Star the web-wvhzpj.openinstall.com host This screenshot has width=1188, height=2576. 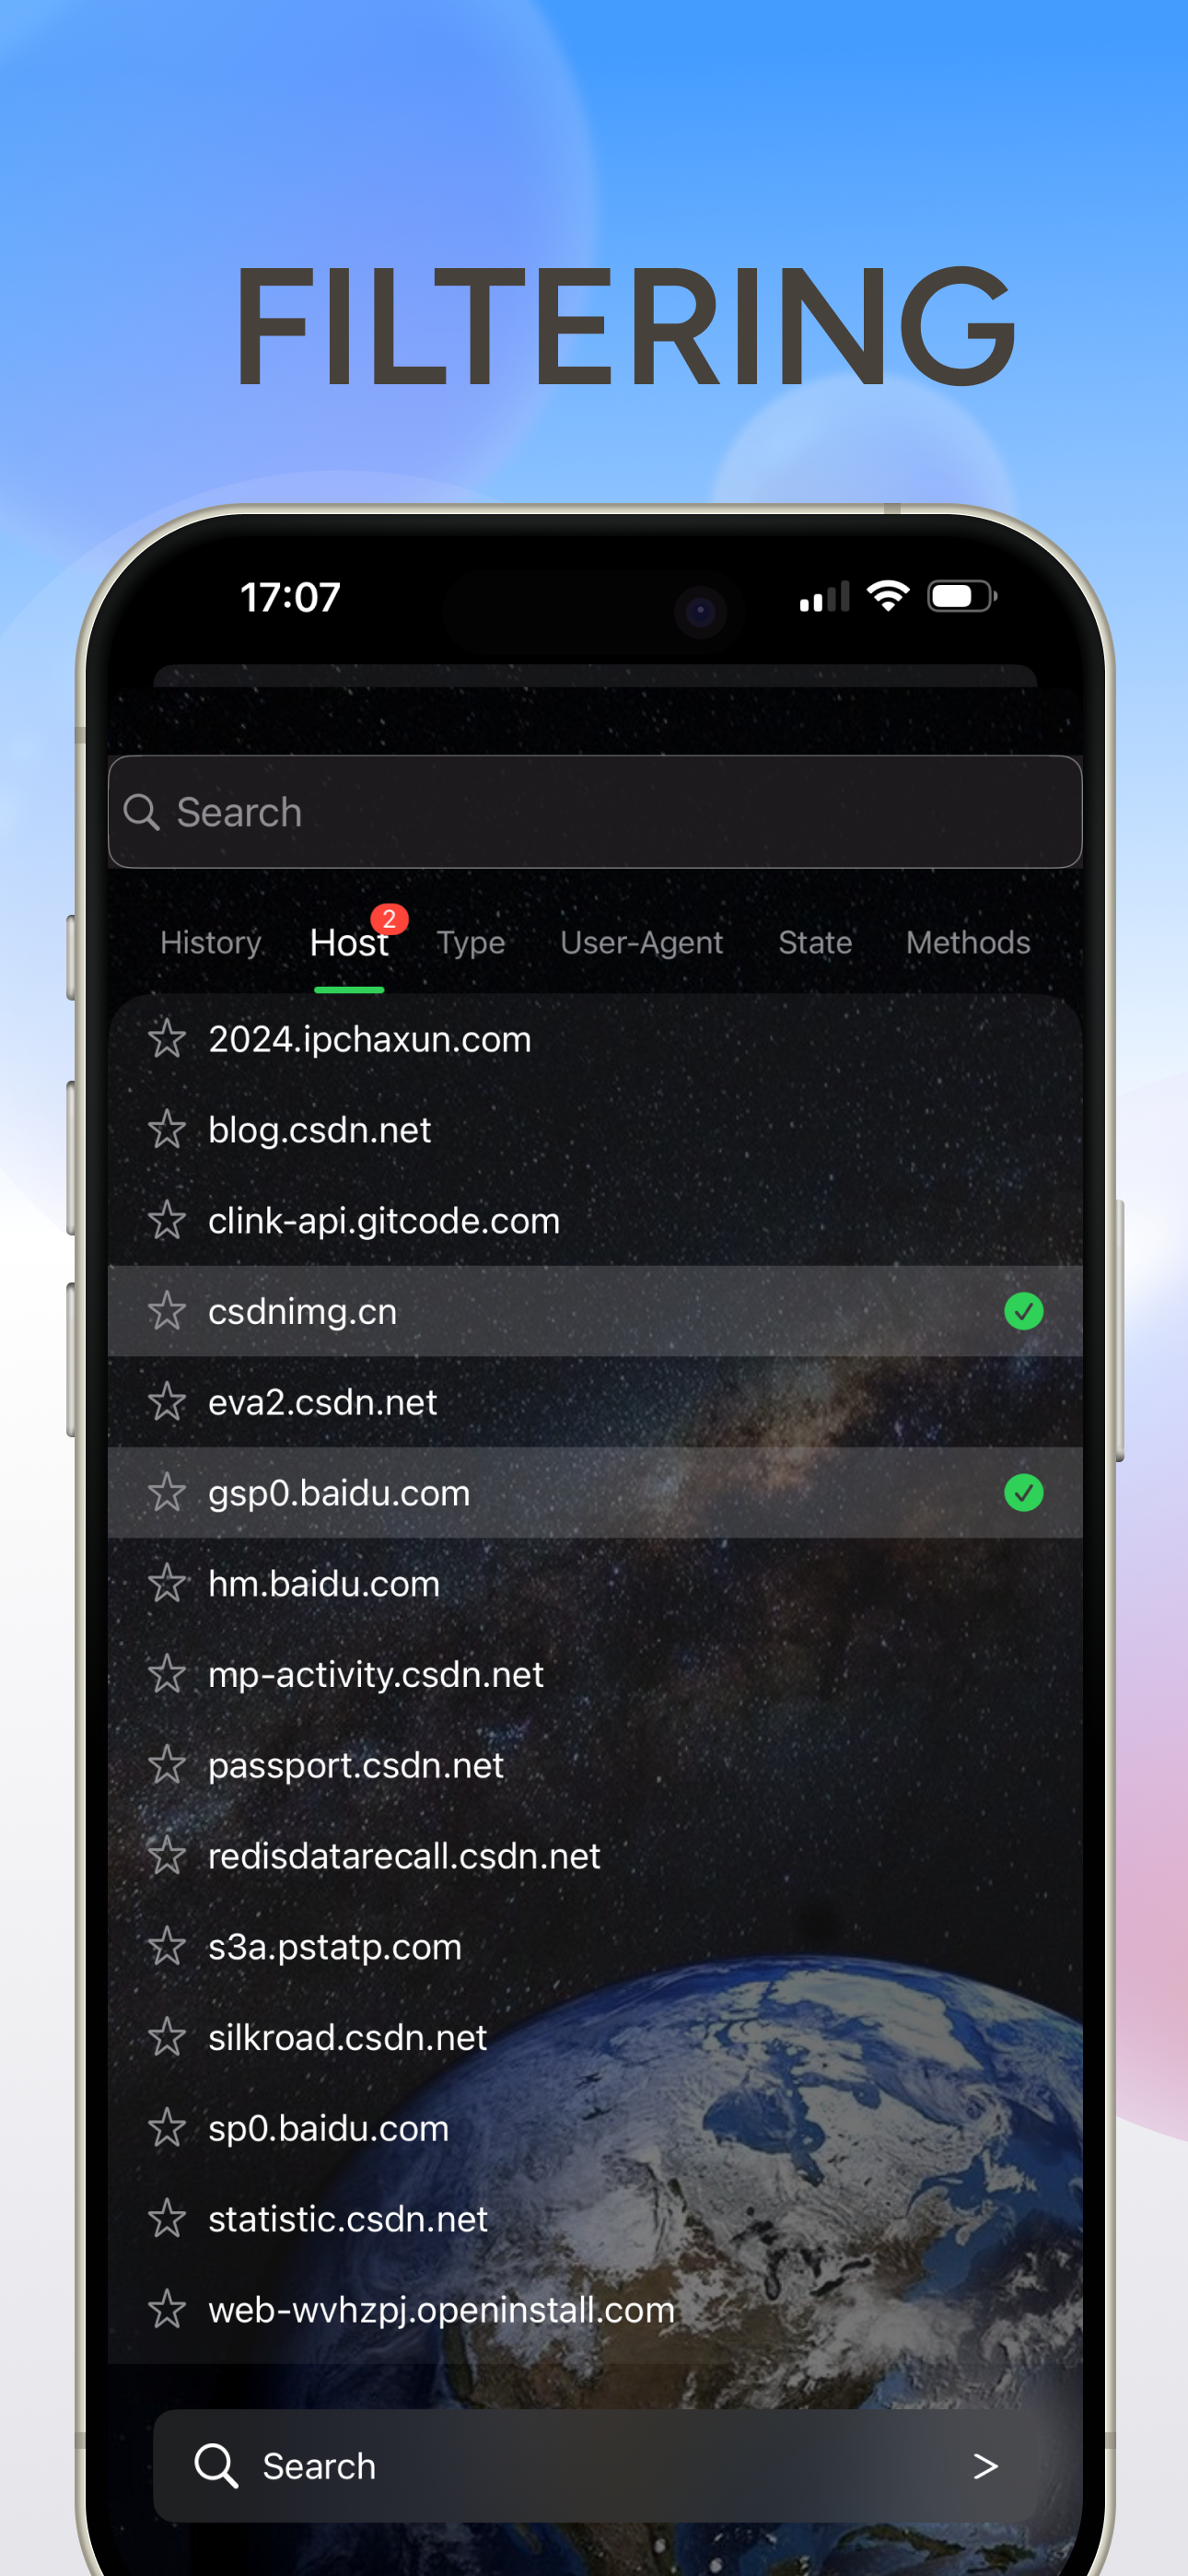(166, 2310)
